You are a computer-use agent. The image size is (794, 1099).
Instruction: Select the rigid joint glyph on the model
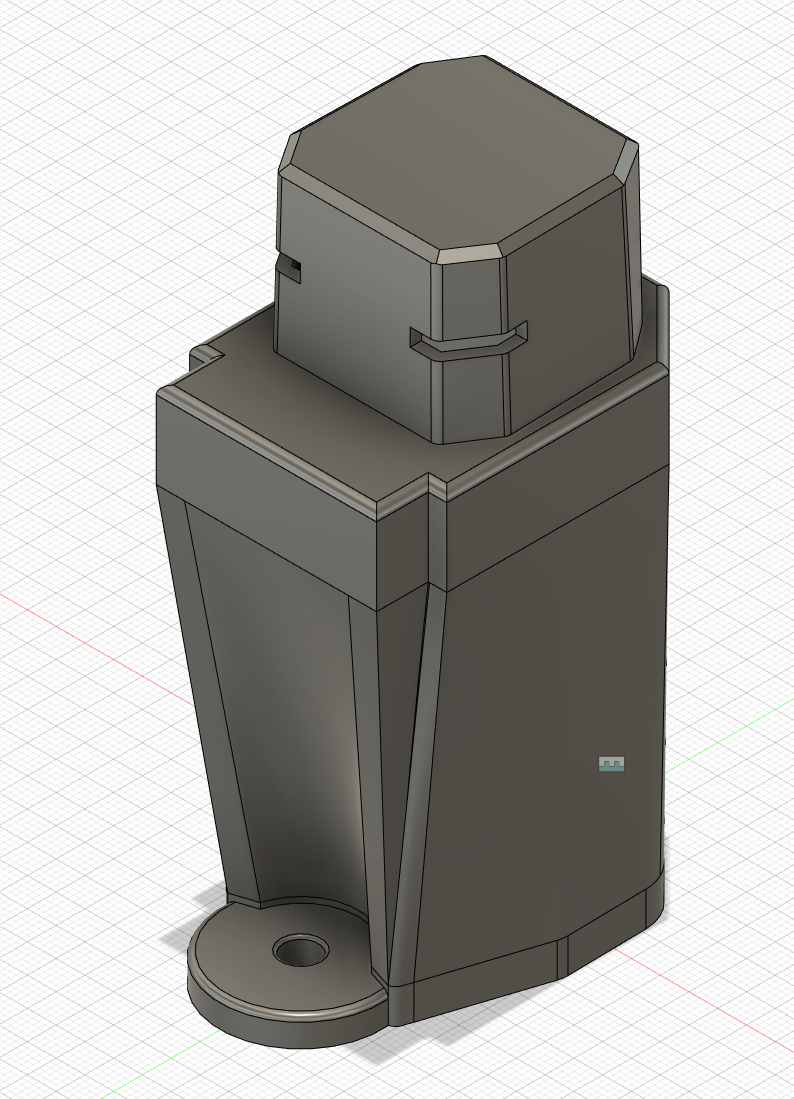coord(611,764)
